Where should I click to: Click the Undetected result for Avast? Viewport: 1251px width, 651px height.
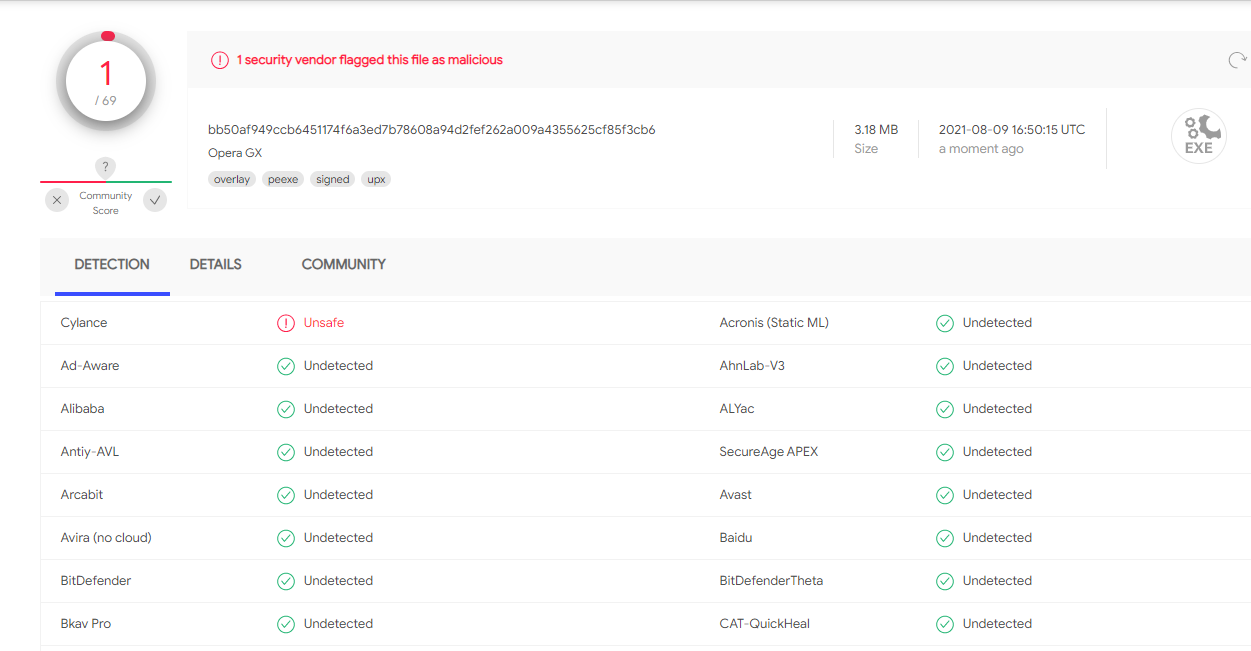(997, 495)
